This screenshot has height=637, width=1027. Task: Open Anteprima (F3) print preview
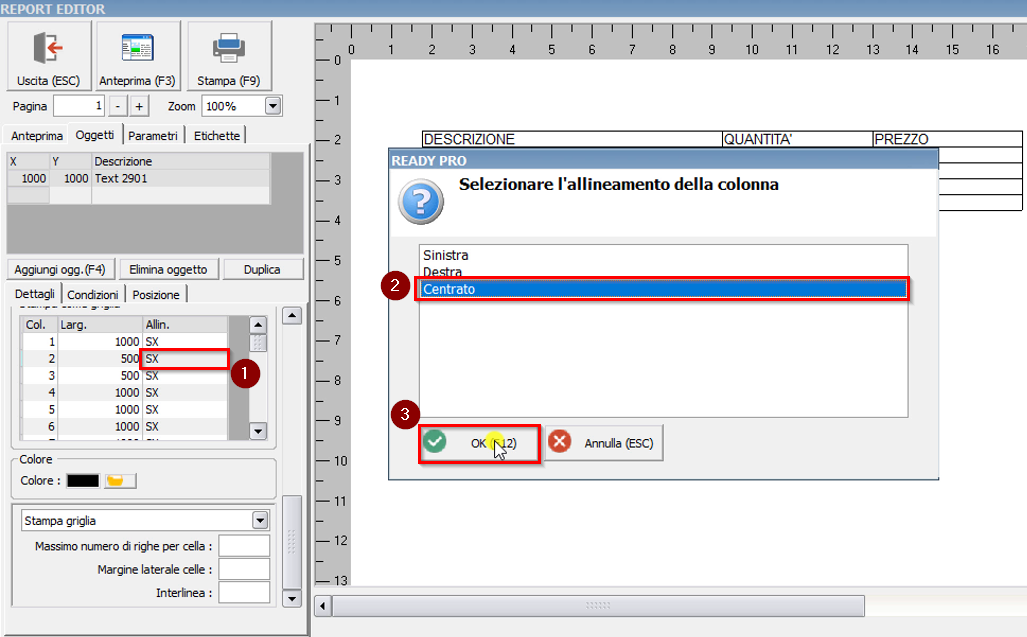137,57
